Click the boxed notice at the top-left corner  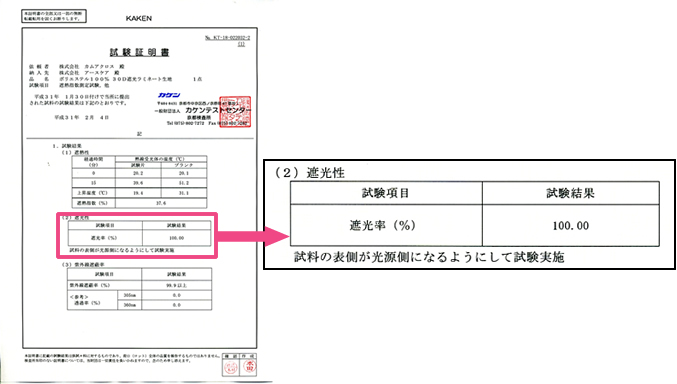[54, 16]
